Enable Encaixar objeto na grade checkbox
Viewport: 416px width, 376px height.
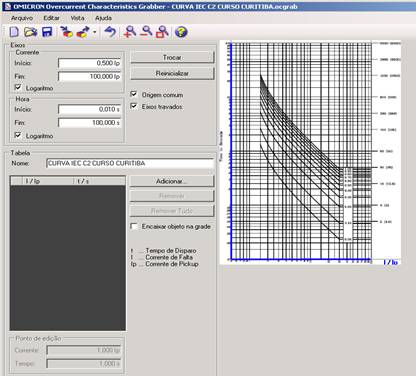(134, 226)
